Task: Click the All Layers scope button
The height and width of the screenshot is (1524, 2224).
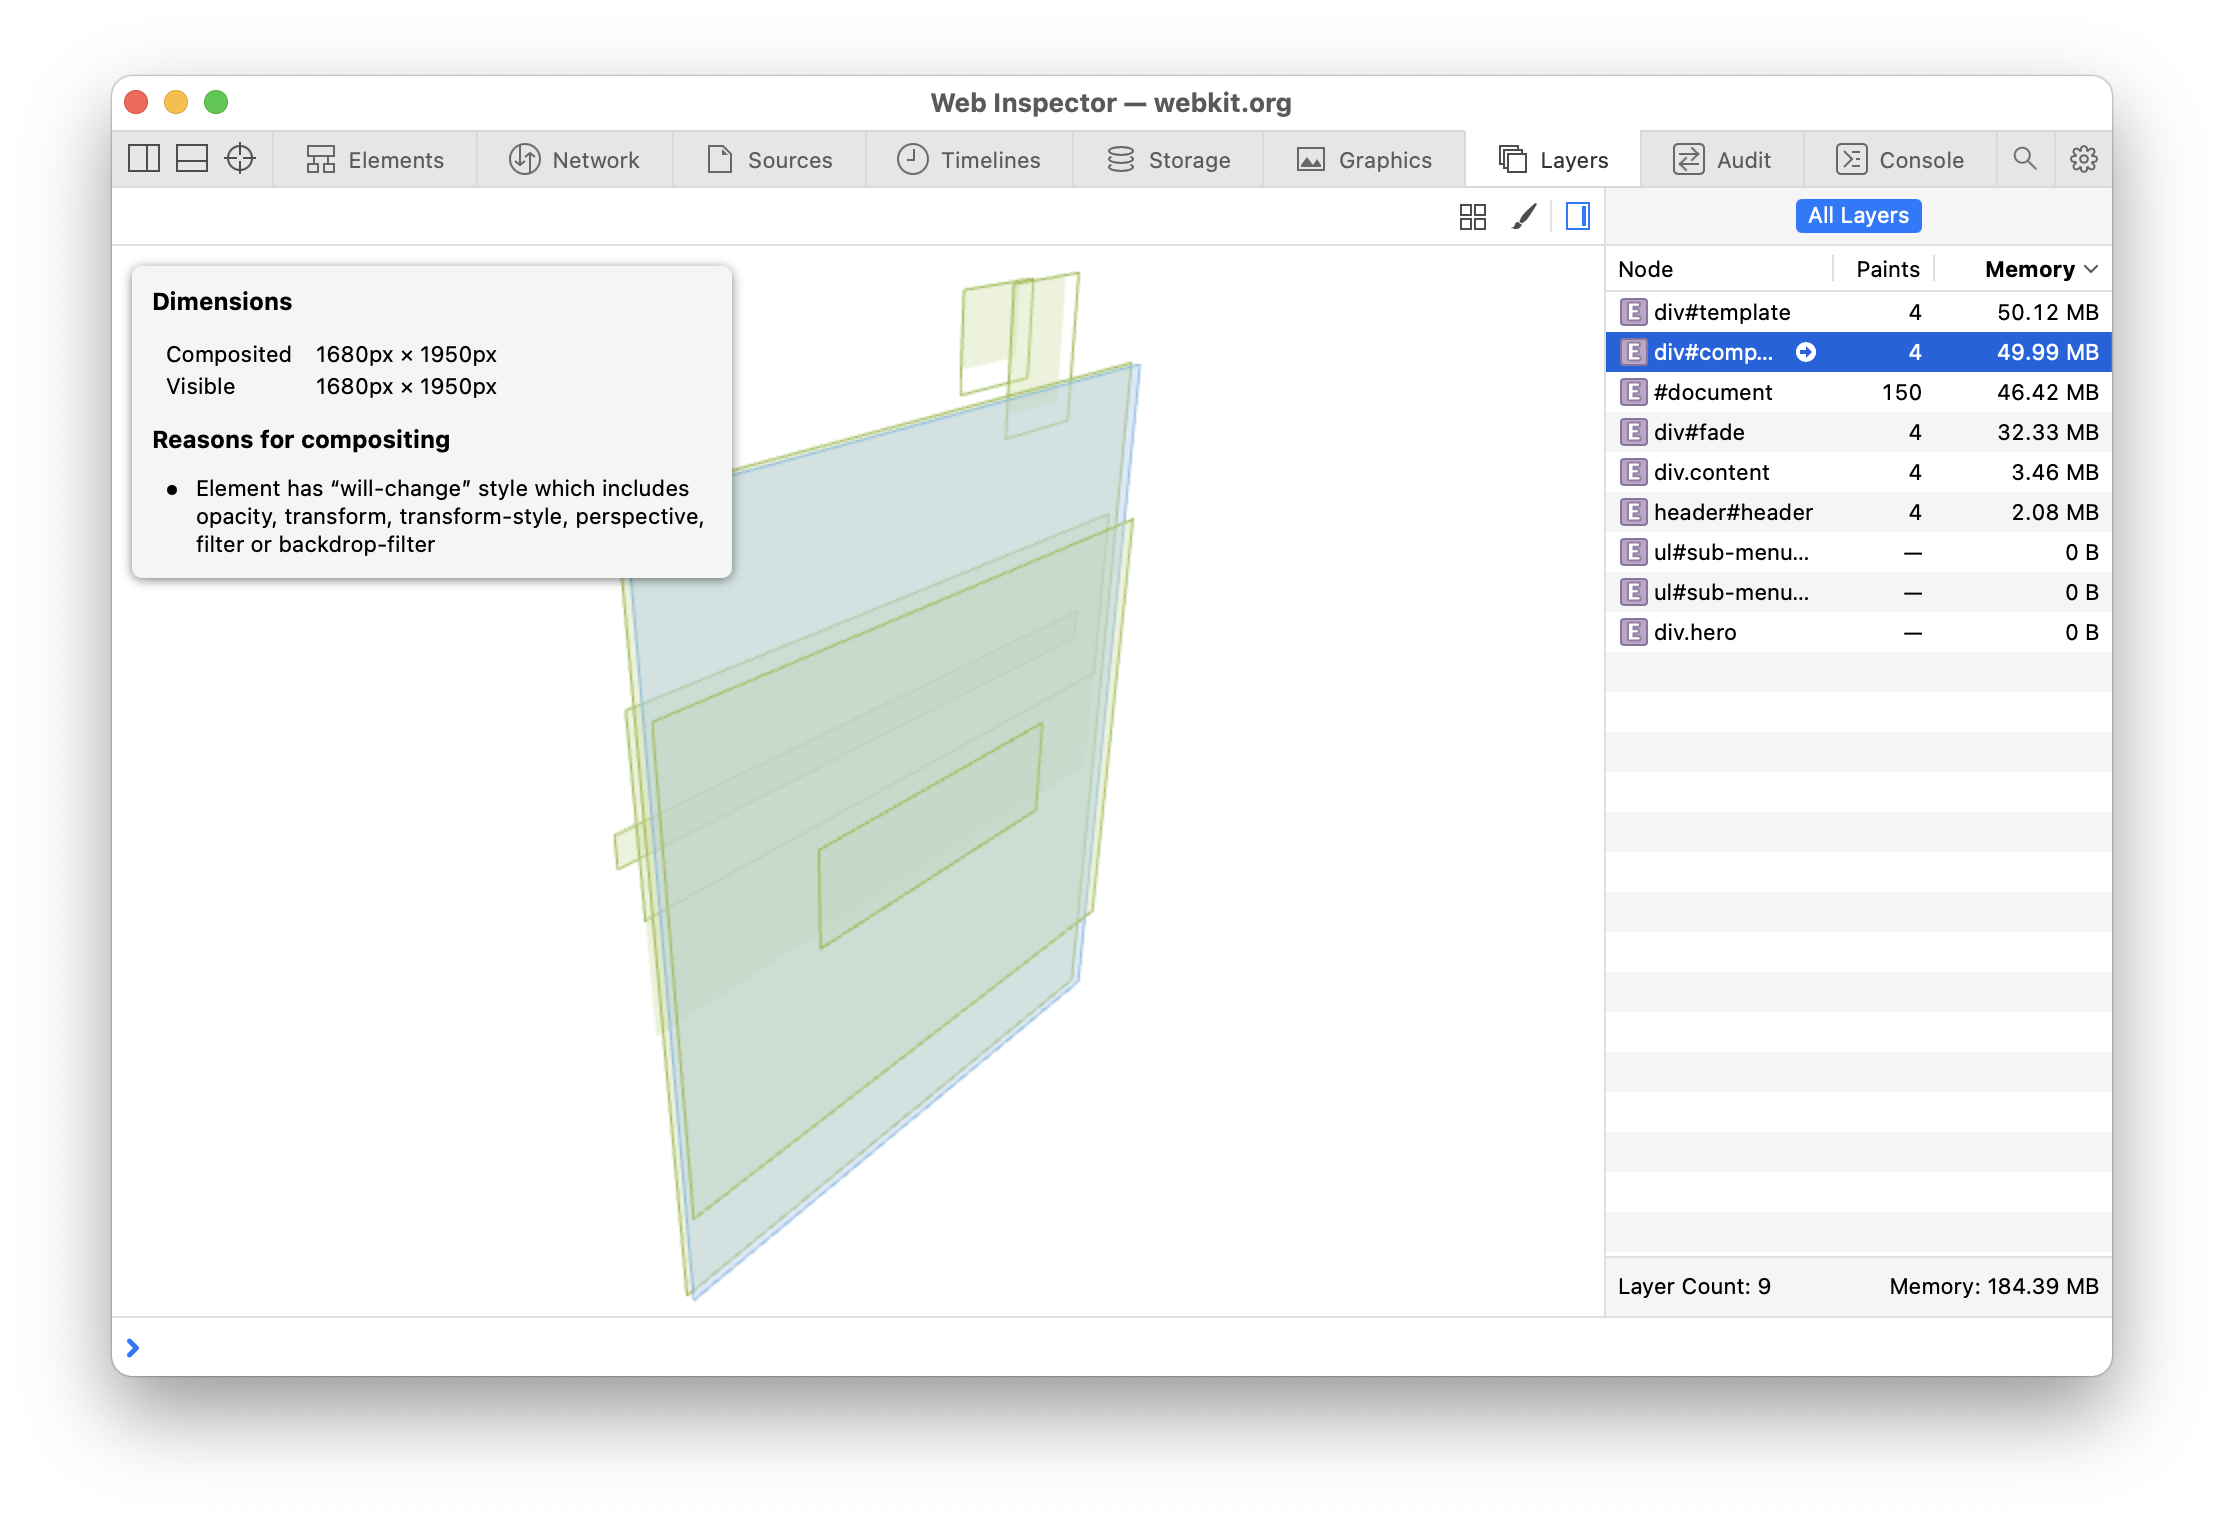Action: click(1858, 216)
